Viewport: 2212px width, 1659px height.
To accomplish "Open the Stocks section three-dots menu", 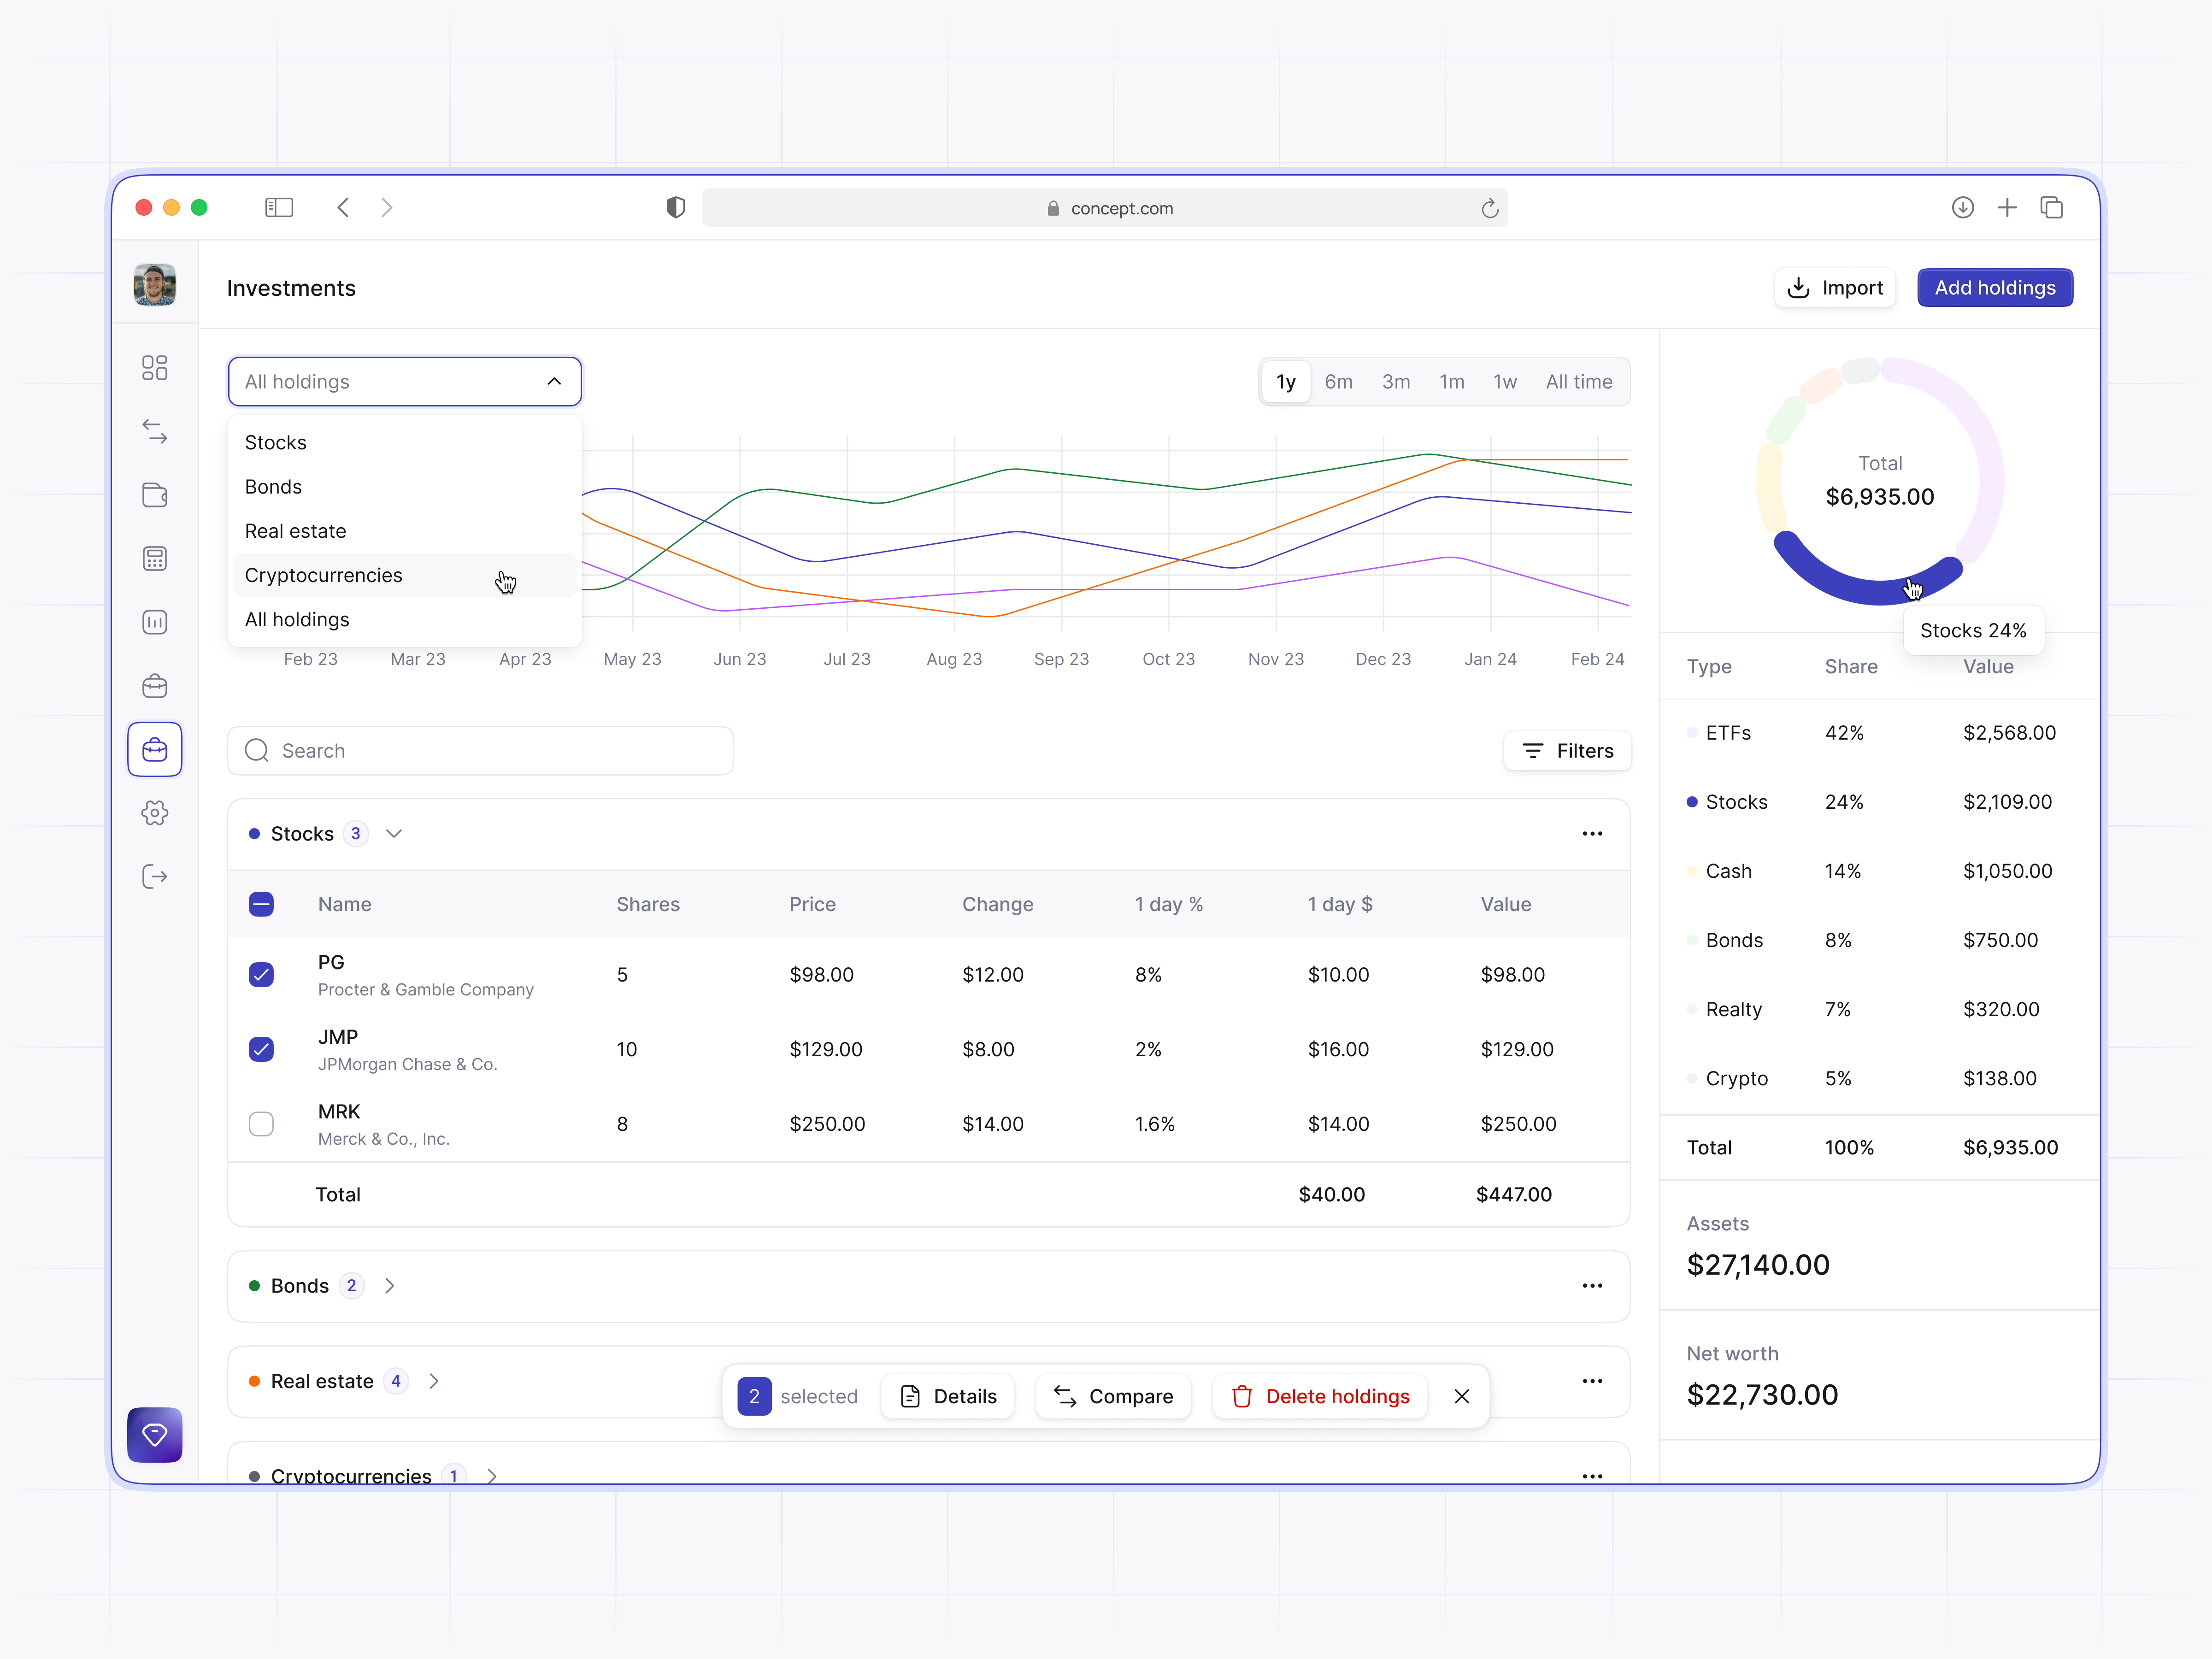I will point(1592,834).
